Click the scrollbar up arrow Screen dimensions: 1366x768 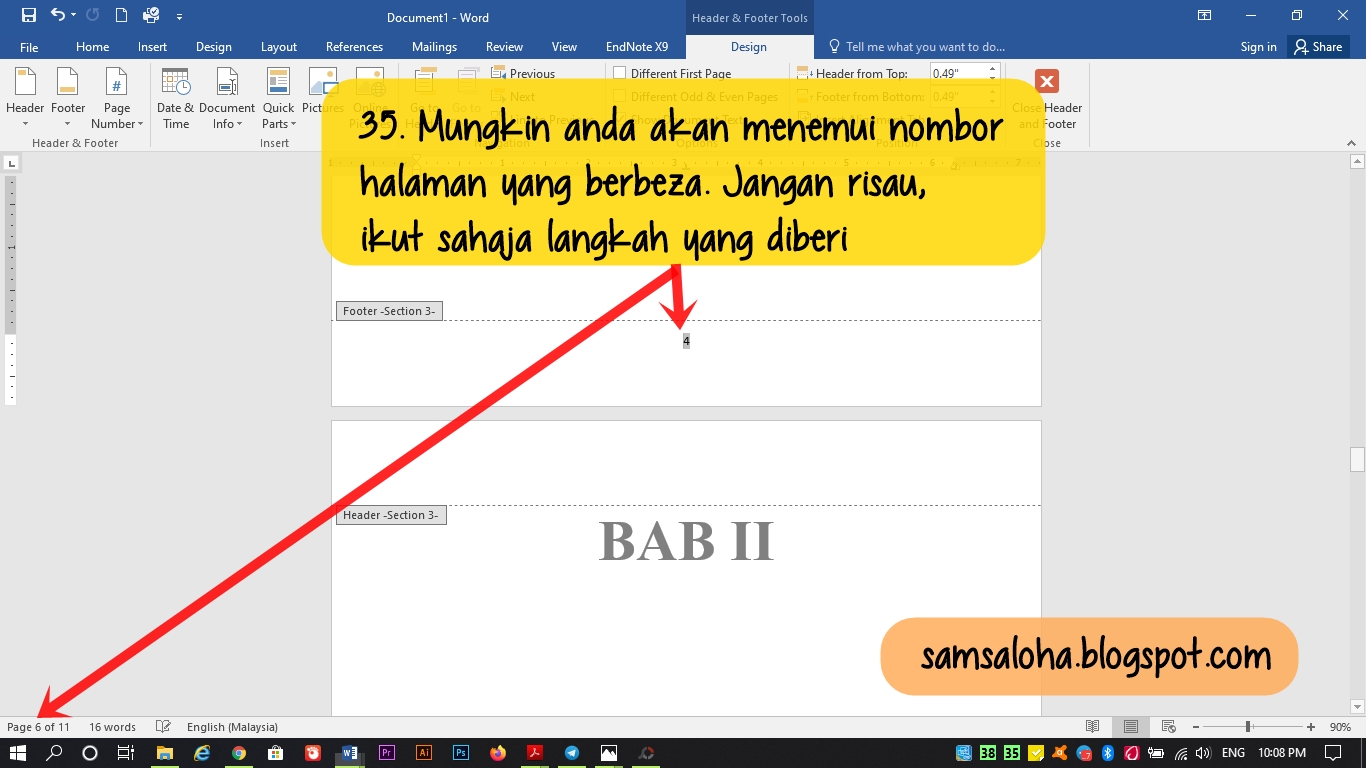(x=1357, y=161)
